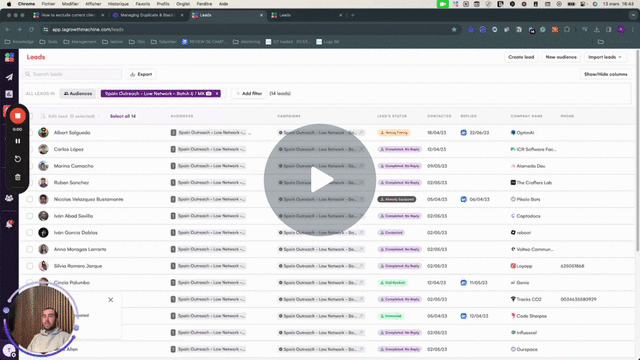Open reply icon in Cinzia Palumbo row
Screen dimensions: 640x360
click(x=463, y=282)
